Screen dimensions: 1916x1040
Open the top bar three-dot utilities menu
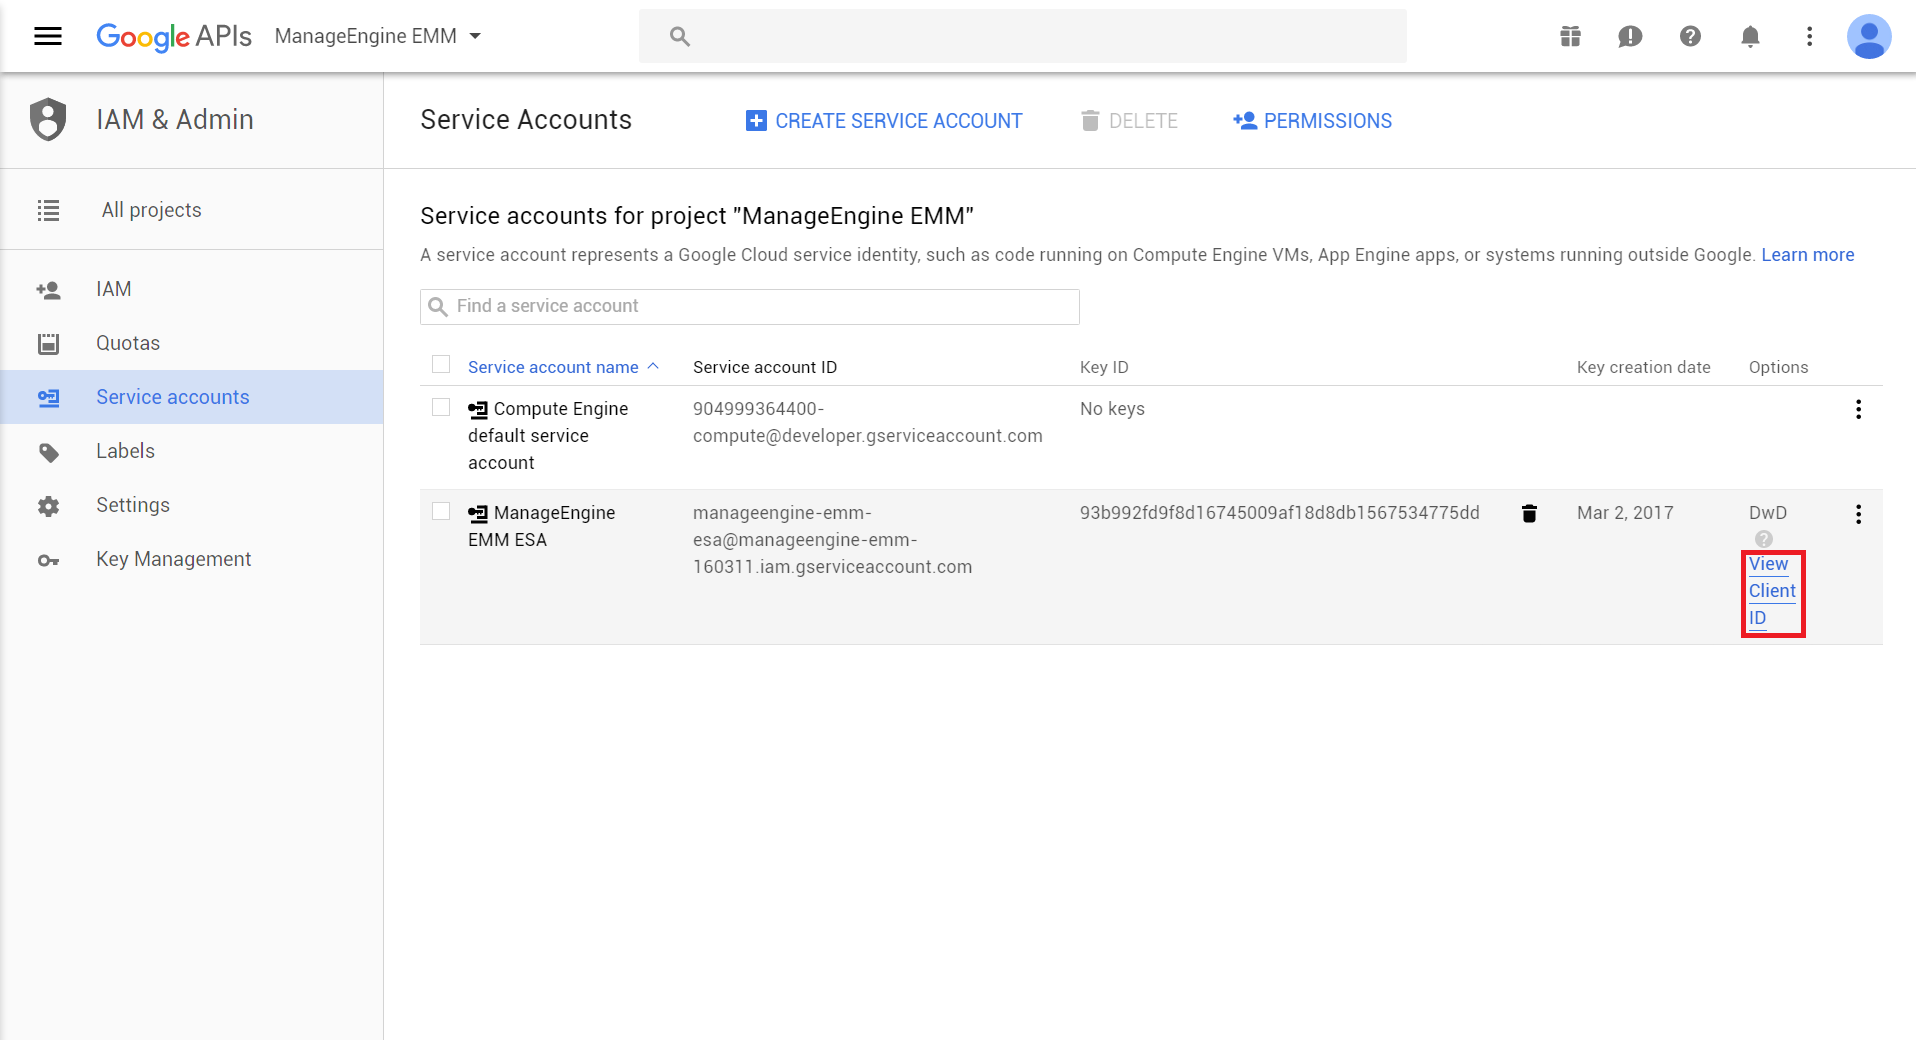tap(1809, 37)
